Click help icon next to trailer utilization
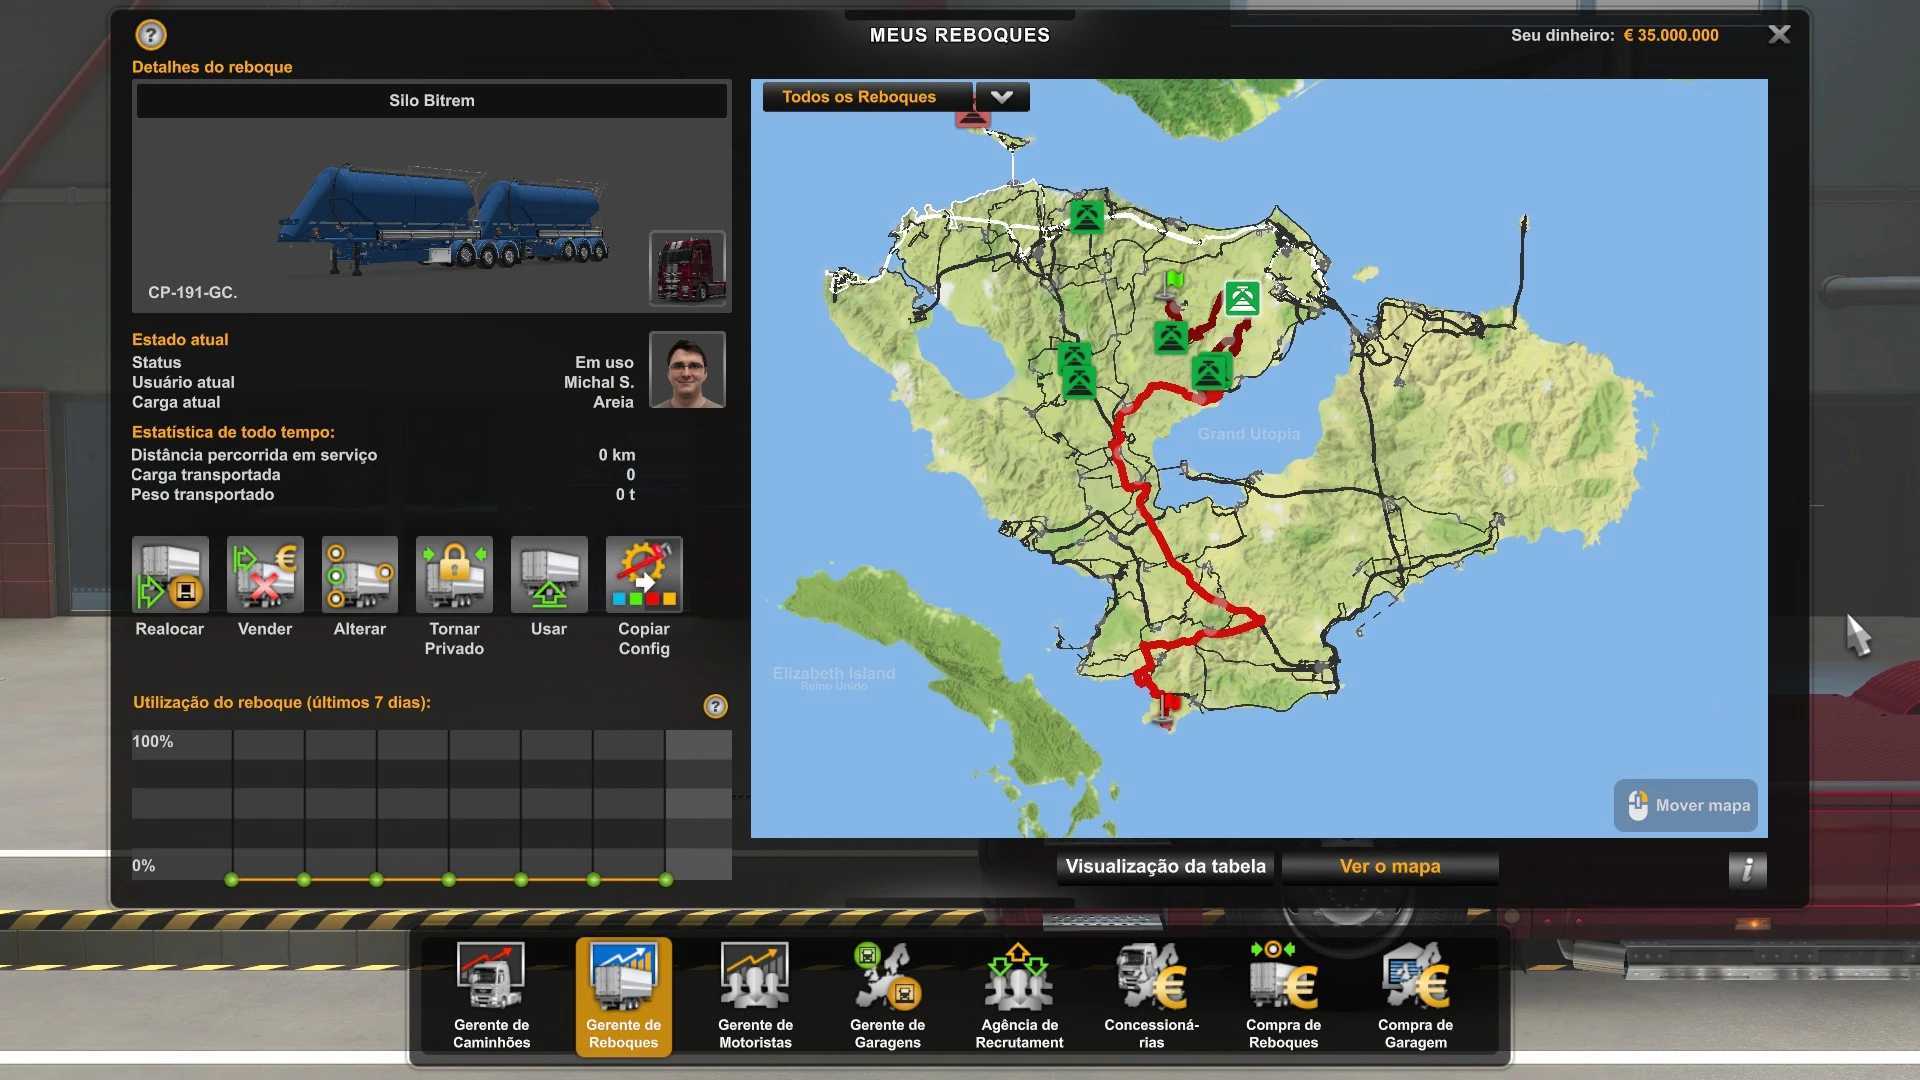Viewport: 1920px width, 1080px height. [715, 707]
